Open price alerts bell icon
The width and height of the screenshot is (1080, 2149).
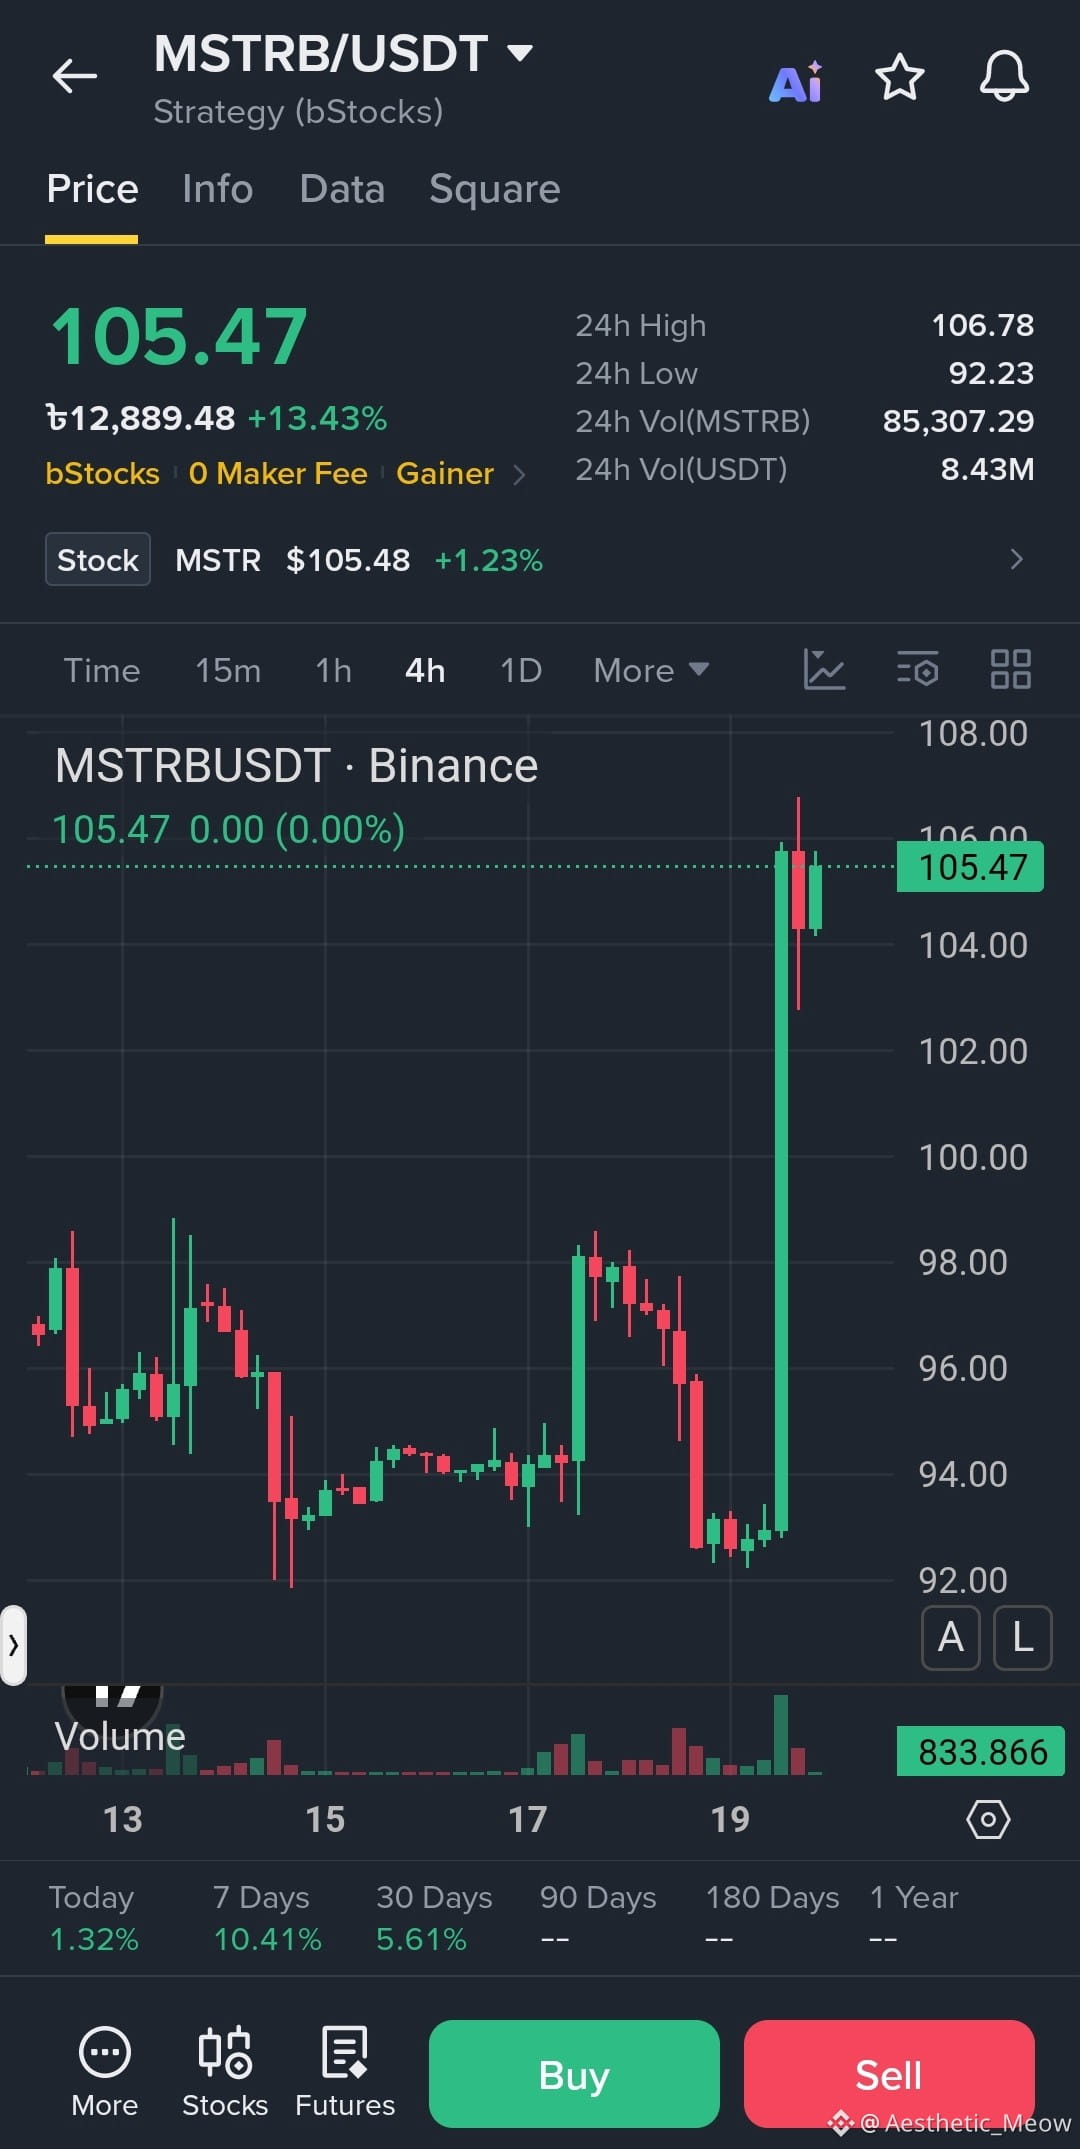1004,76
